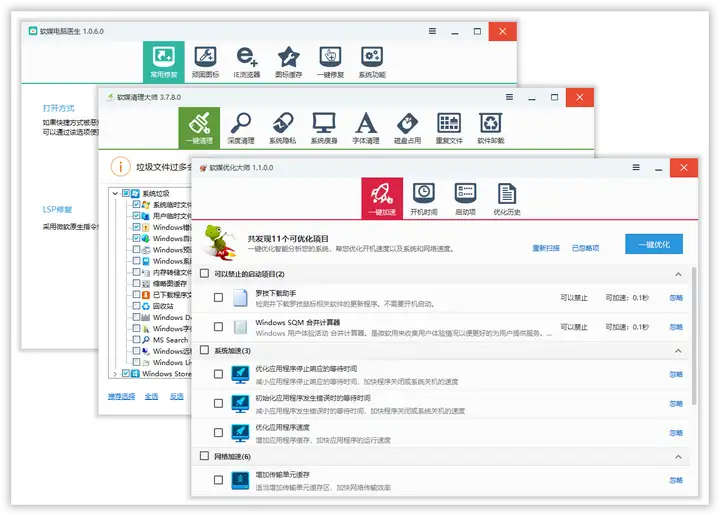Collapse the 网络加速 section chevron

678,457
